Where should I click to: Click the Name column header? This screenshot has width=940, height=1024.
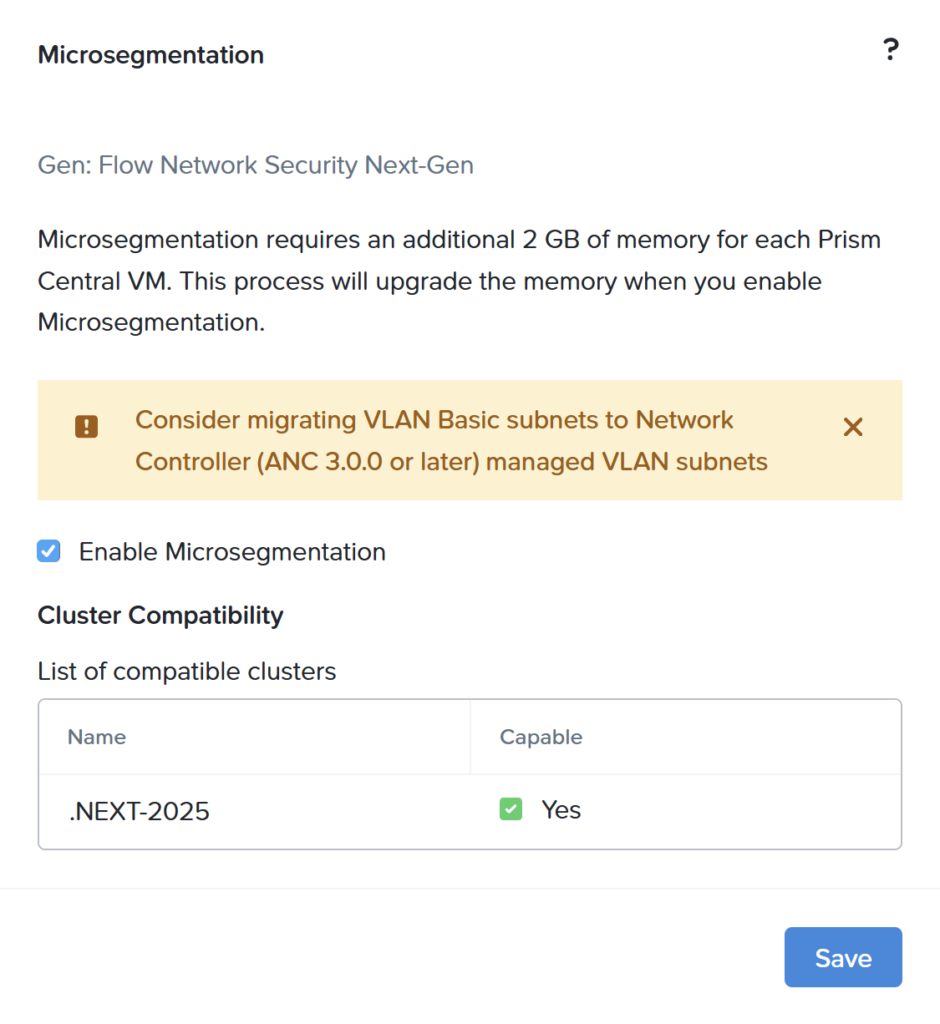(97, 737)
